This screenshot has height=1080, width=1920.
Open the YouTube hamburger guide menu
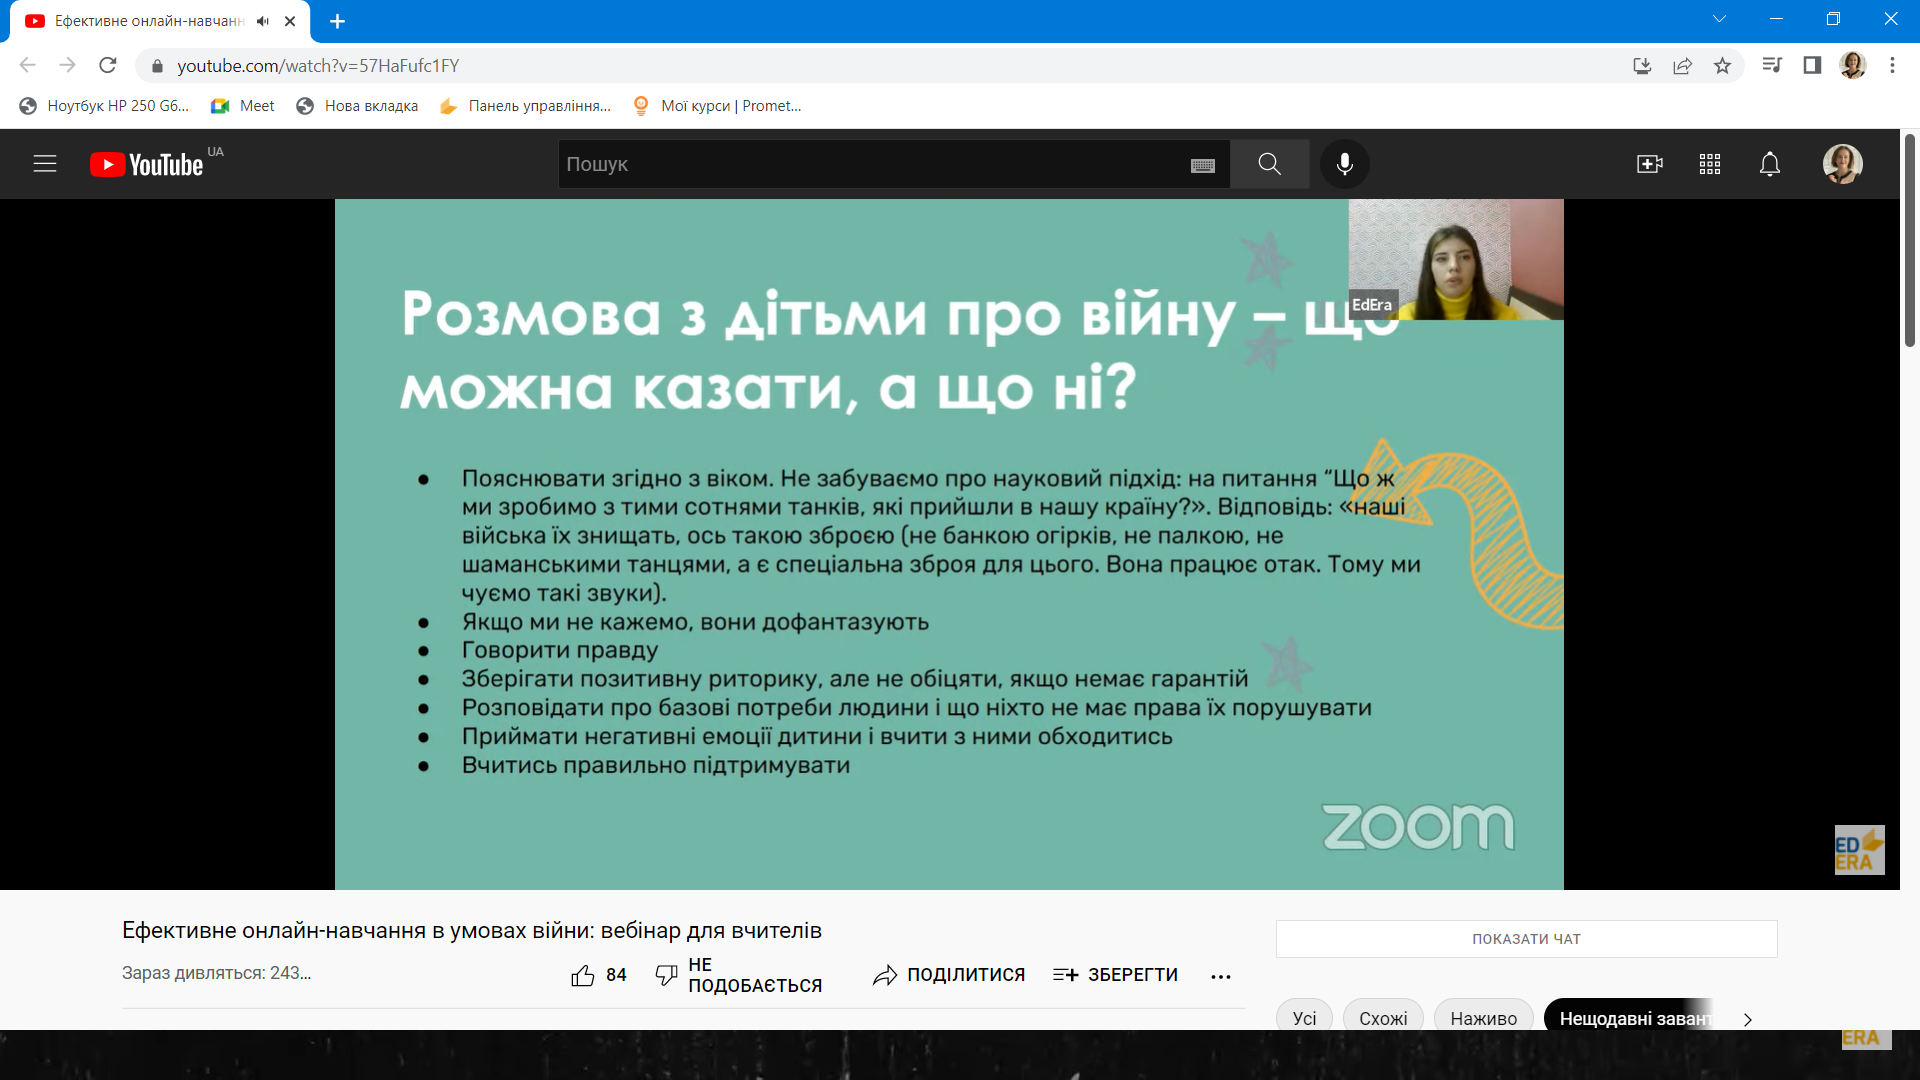coord(45,164)
